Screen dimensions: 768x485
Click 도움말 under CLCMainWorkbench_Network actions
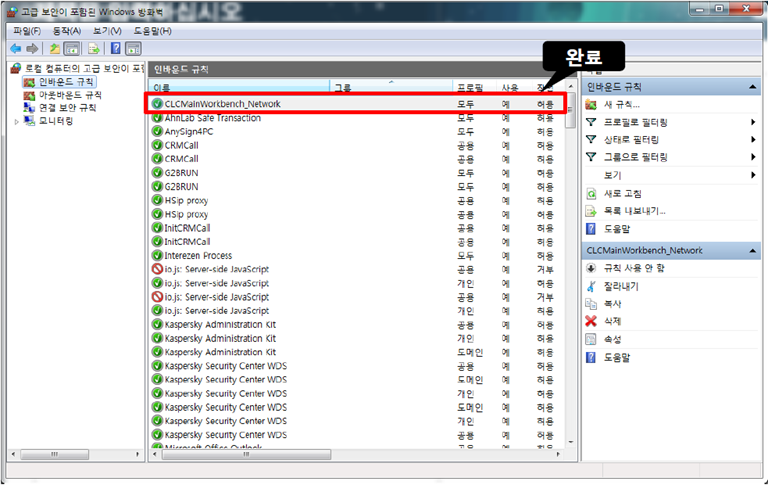tap(617, 358)
